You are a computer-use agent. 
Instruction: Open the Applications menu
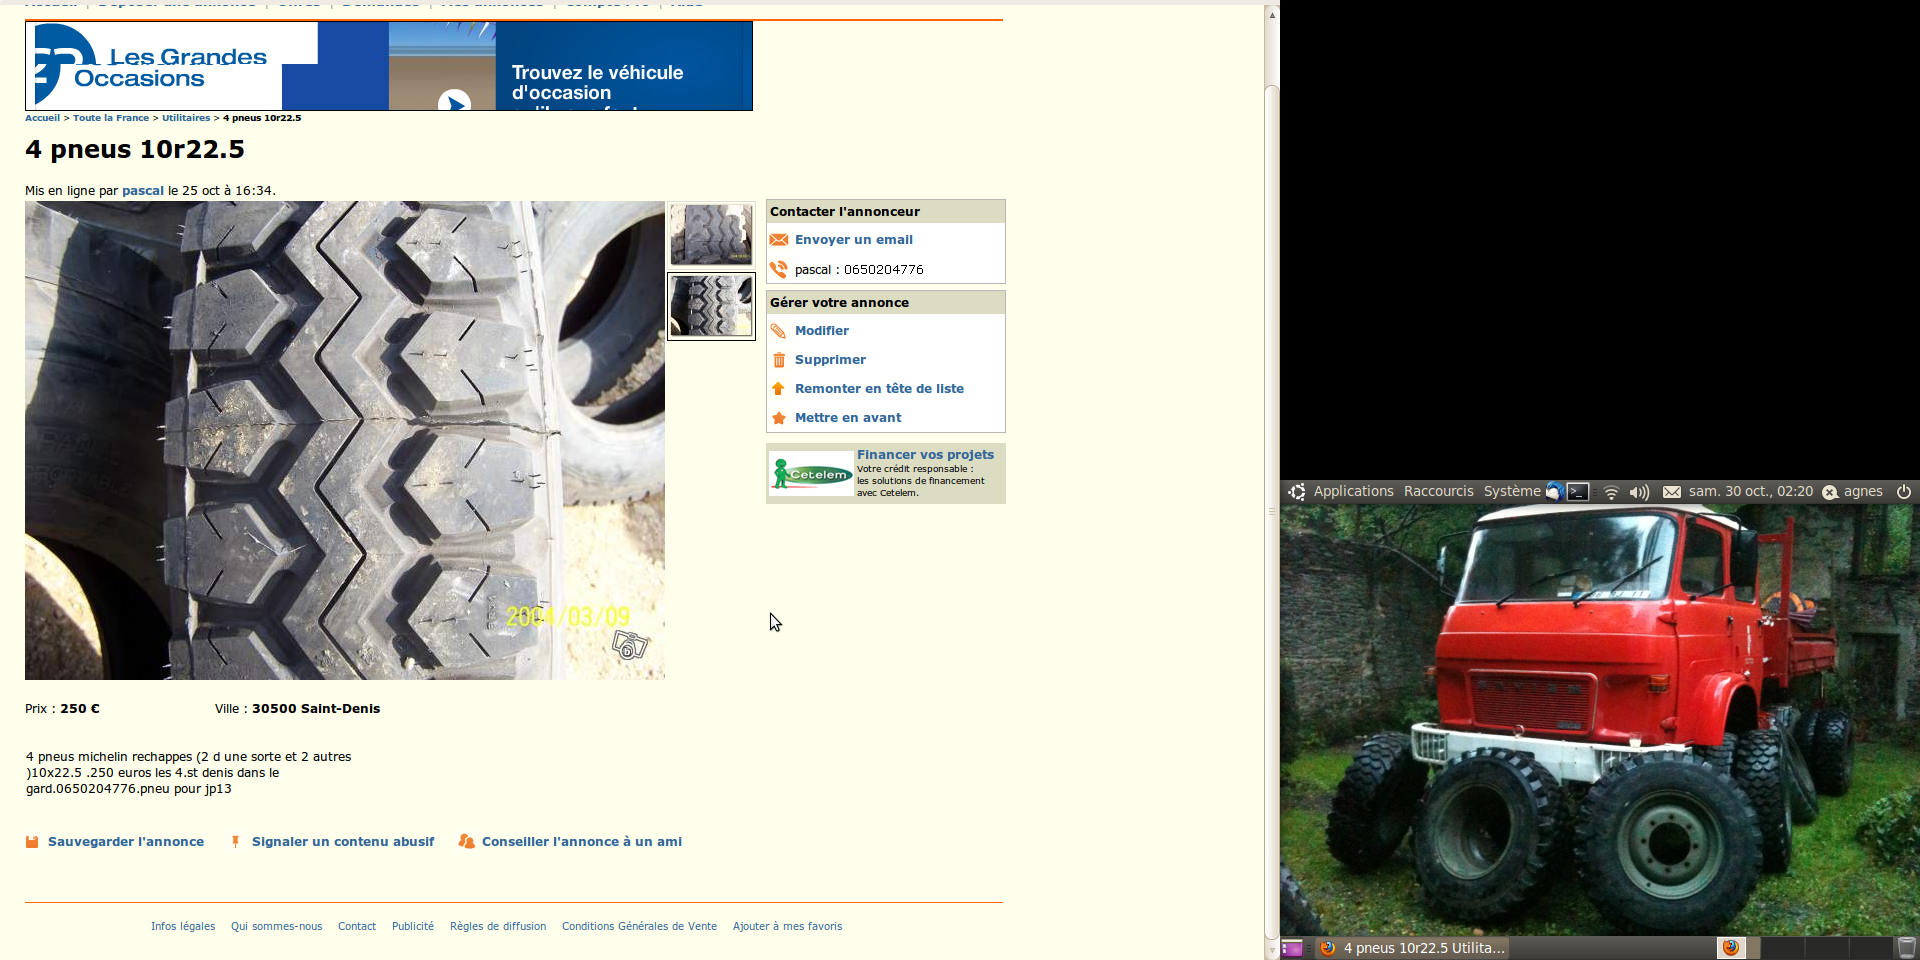click(1352, 491)
